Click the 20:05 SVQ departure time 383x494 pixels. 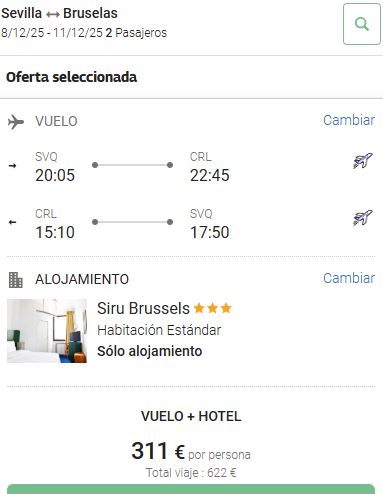[55, 175]
